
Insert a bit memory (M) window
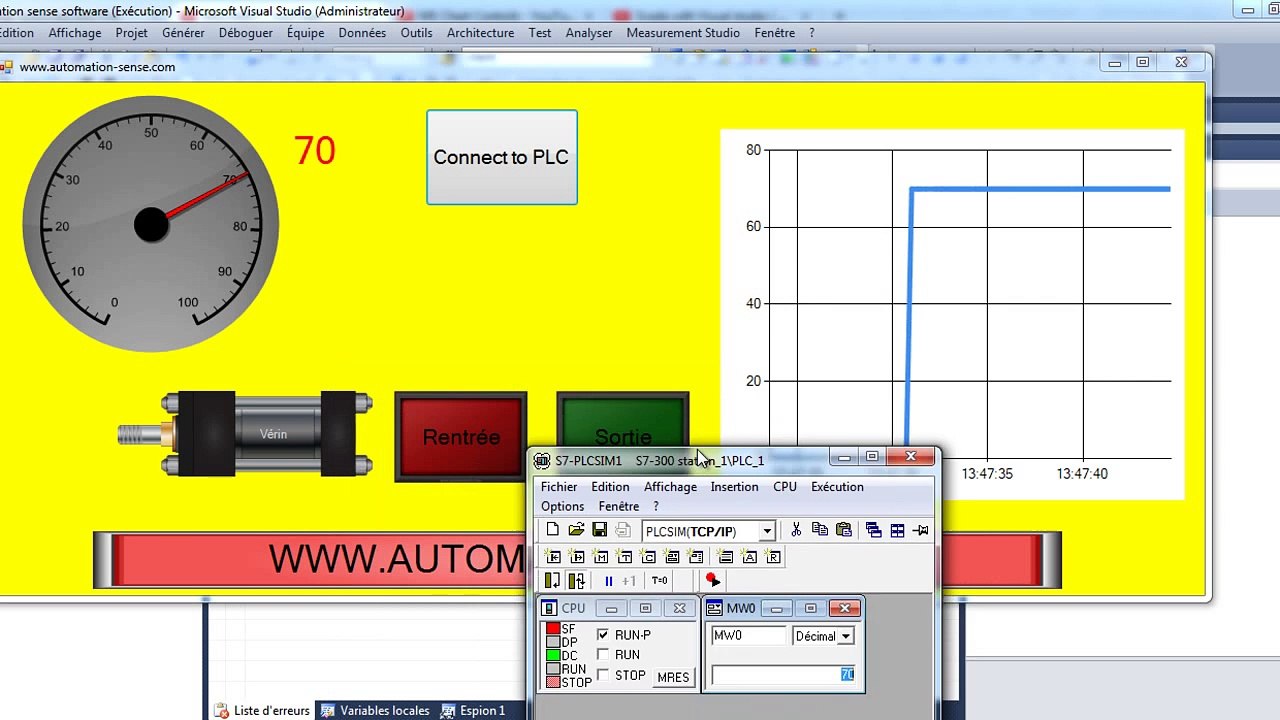[601, 556]
